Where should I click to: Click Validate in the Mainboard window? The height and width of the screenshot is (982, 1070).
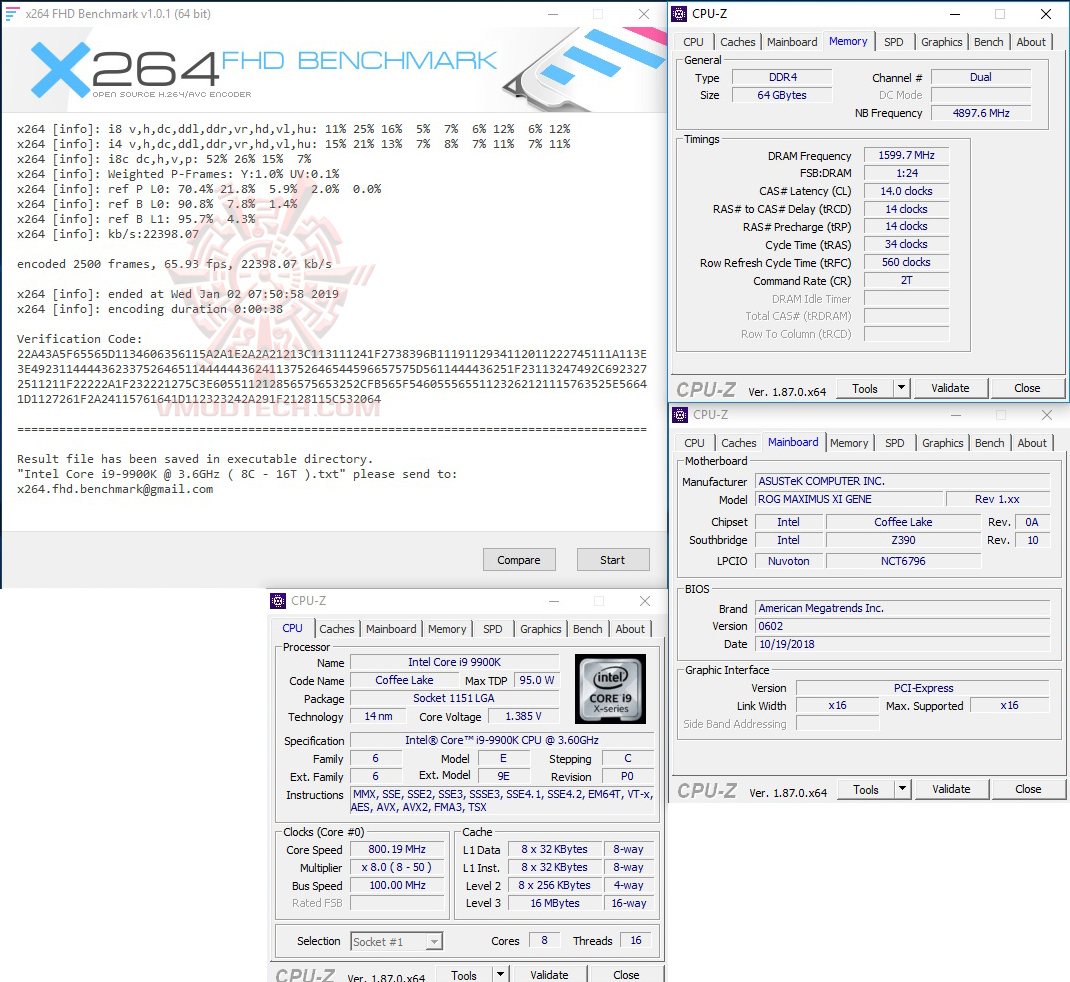(x=951, y=789)
